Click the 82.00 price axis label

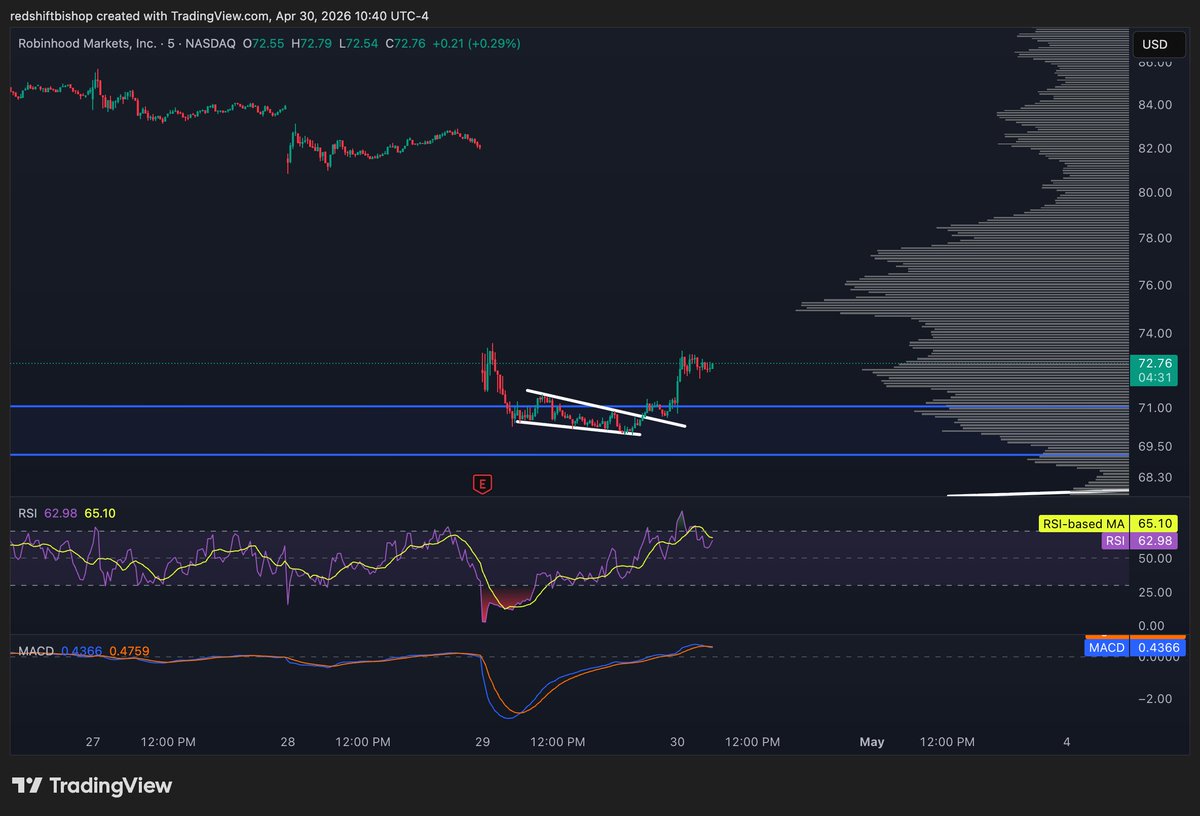[x=1155, y=148]
